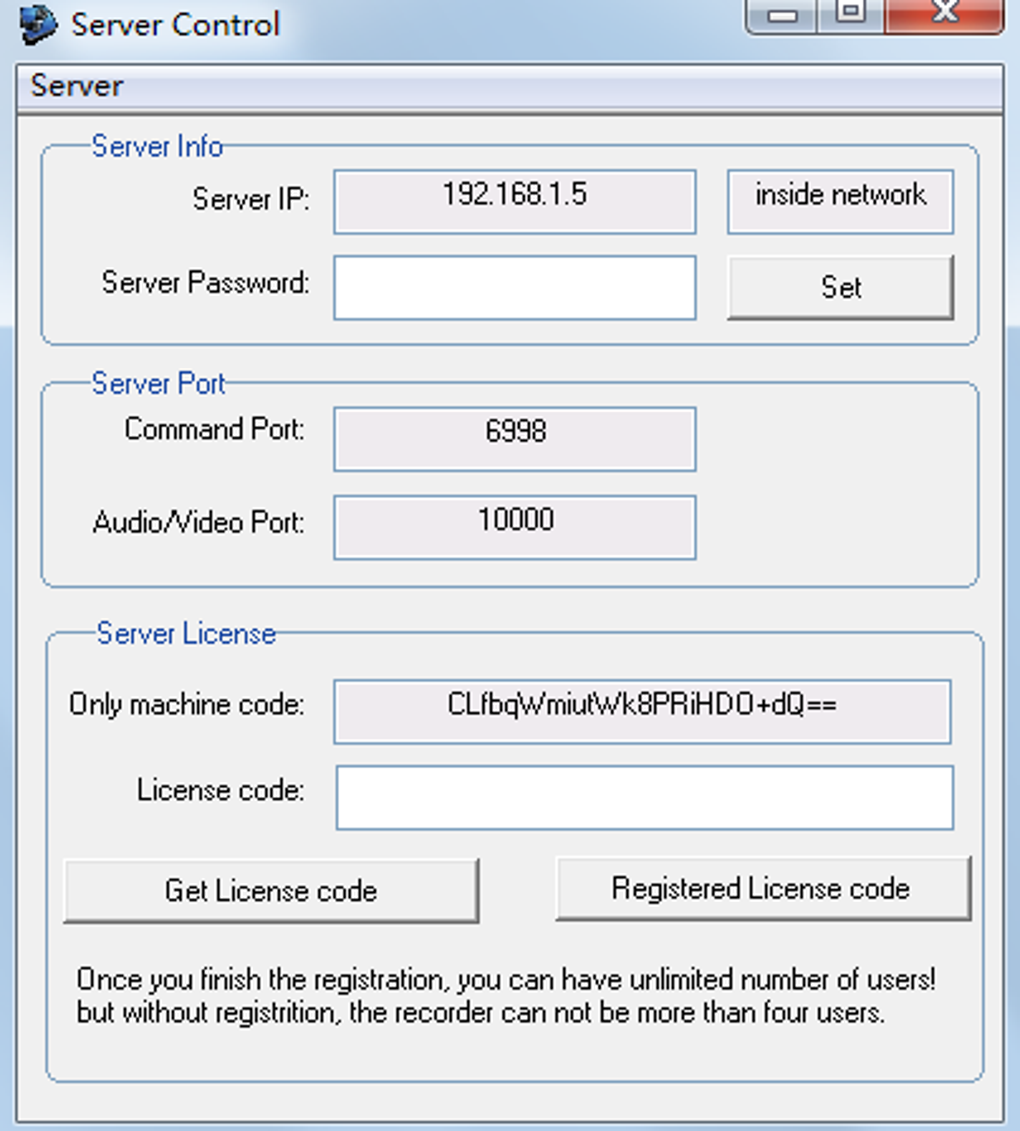Click the Only machine code field
Viewport: 1020px width, 1131px height.
point(642,711)
